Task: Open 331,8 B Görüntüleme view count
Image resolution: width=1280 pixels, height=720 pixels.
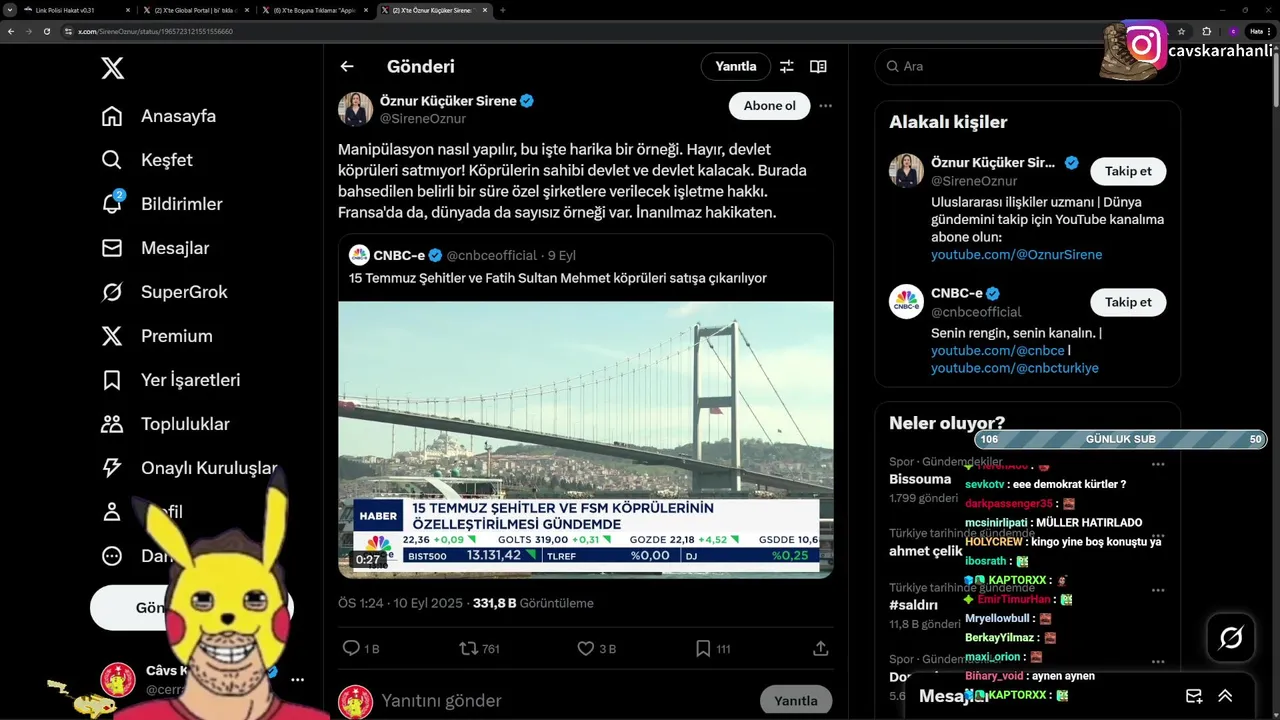Action: pos(533,603)
